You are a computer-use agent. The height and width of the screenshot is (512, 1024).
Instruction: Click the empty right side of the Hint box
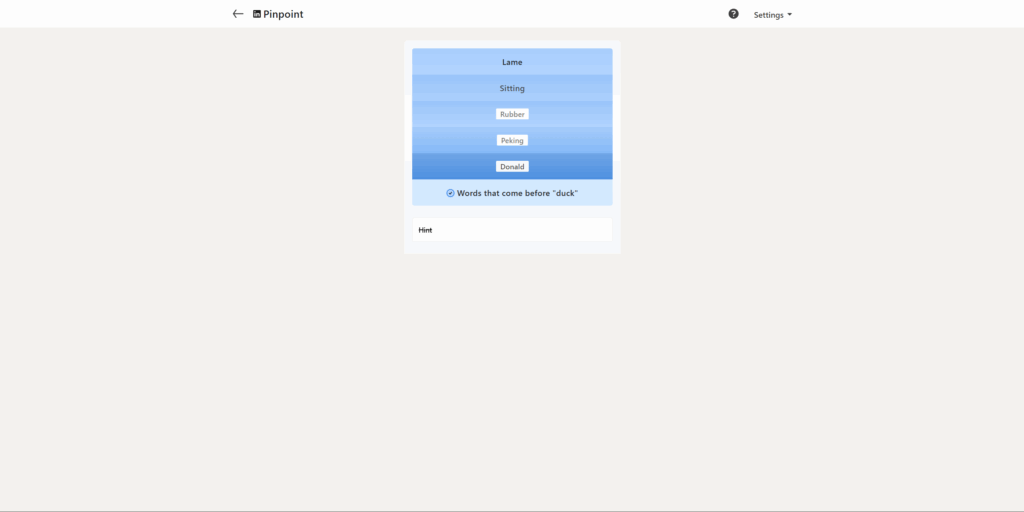pyautogui.click(x=560, y=230)
